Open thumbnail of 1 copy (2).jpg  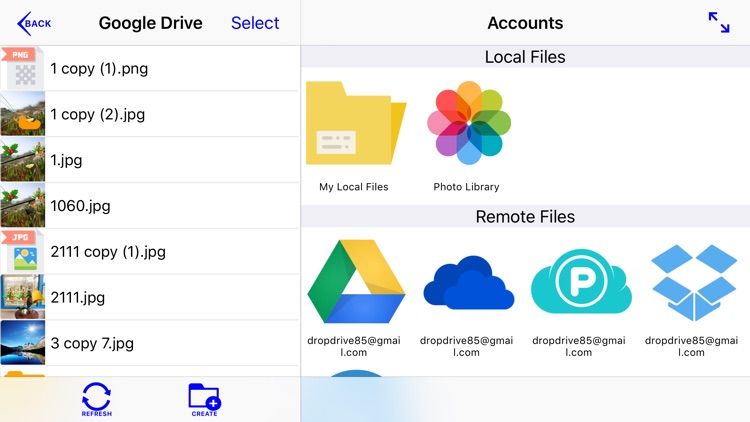(x=22, y=114)
